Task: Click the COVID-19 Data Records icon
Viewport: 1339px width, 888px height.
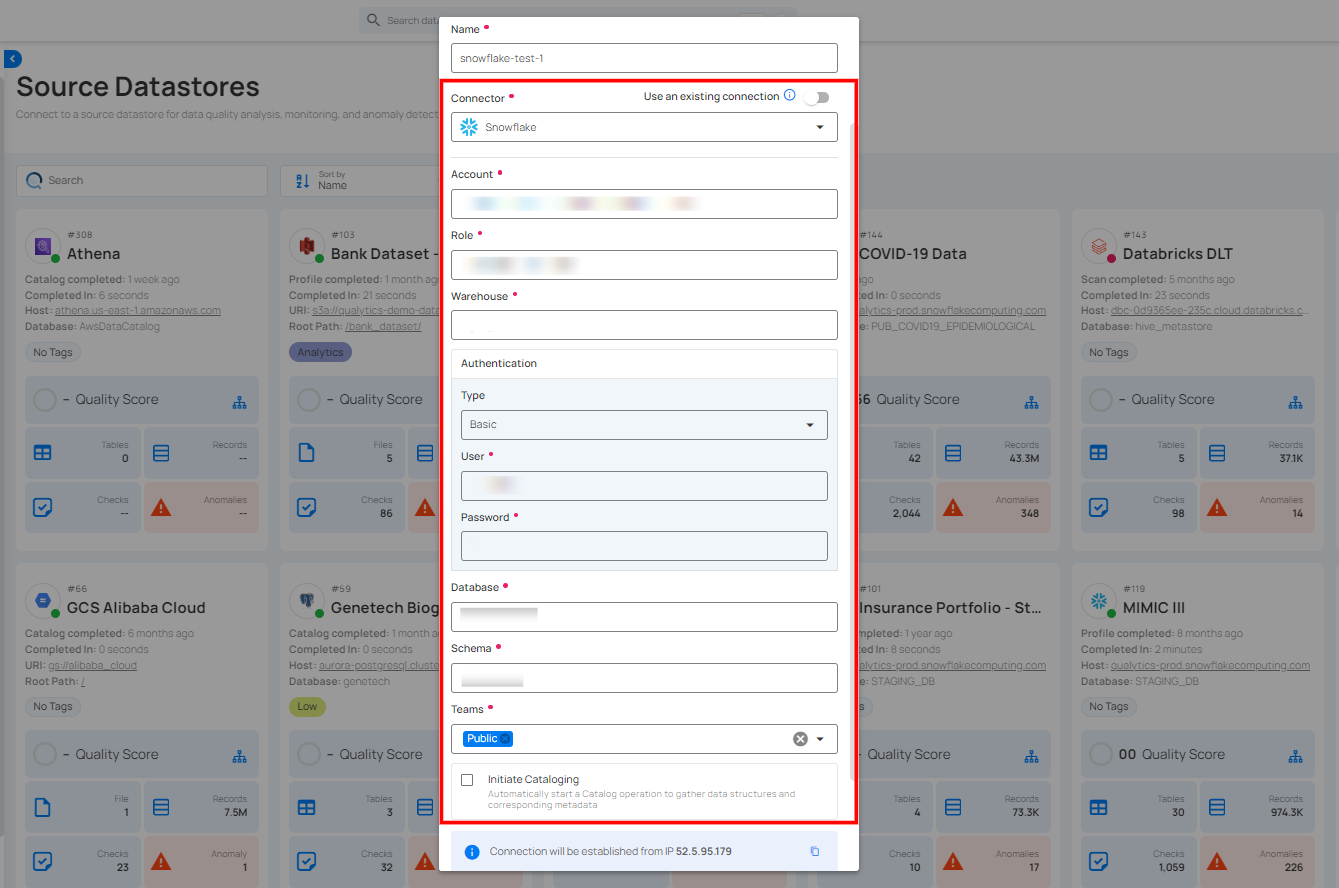Action: click(x=953, y=453)
